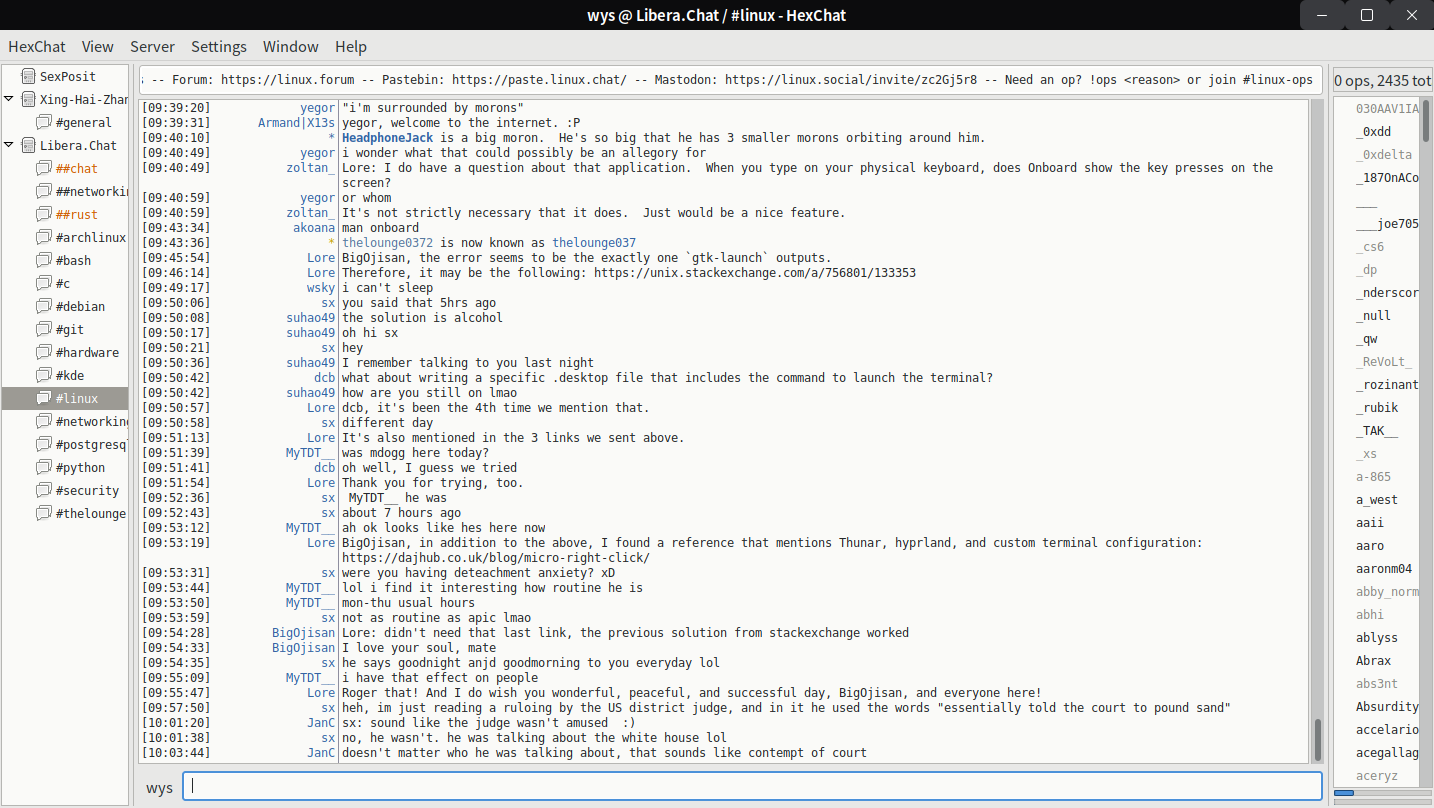Screen dimensions: 1434x808
Task: Open the Window menu
Action: tap(290, 47)
